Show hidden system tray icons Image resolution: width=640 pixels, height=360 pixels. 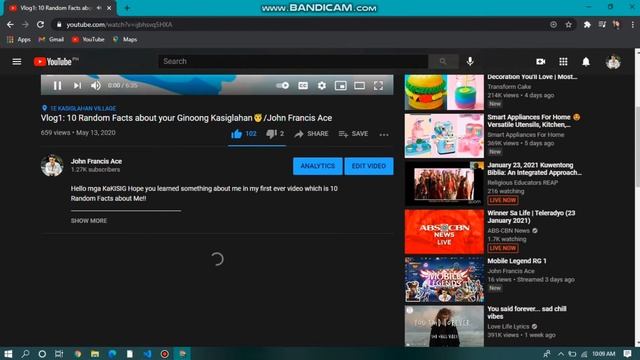pyautogui.click(x=561, y=354)
